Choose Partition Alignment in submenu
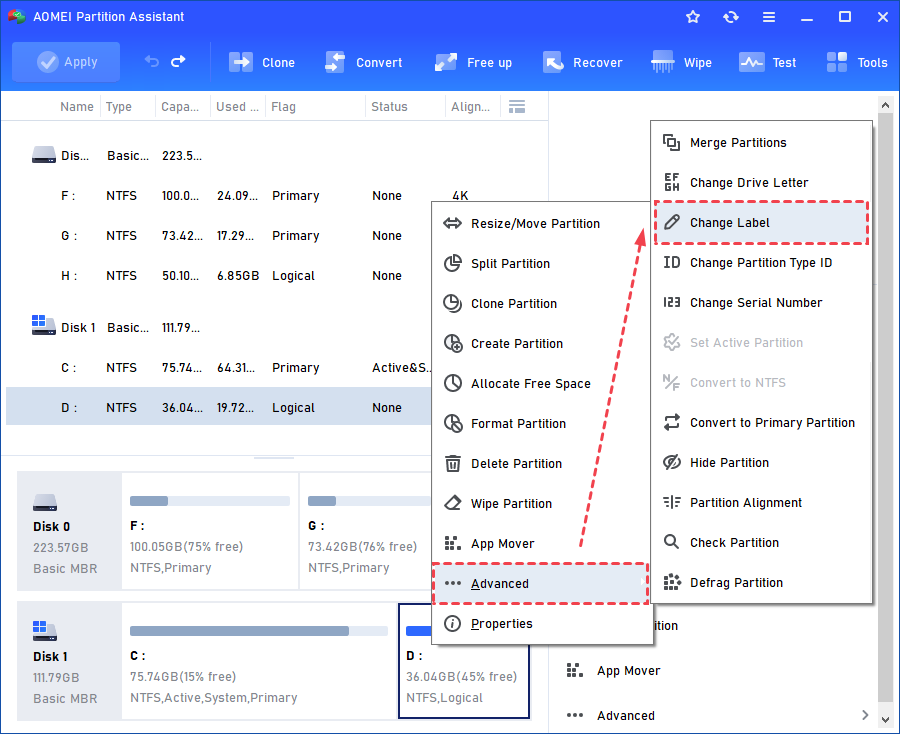This screenshot has height=734, width=900. click(761, 503)
